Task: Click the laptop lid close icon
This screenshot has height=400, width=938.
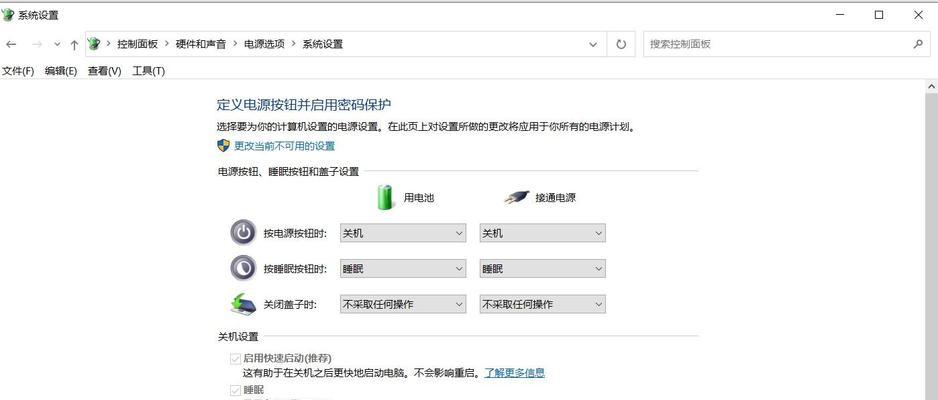Action: click(243, 304)
